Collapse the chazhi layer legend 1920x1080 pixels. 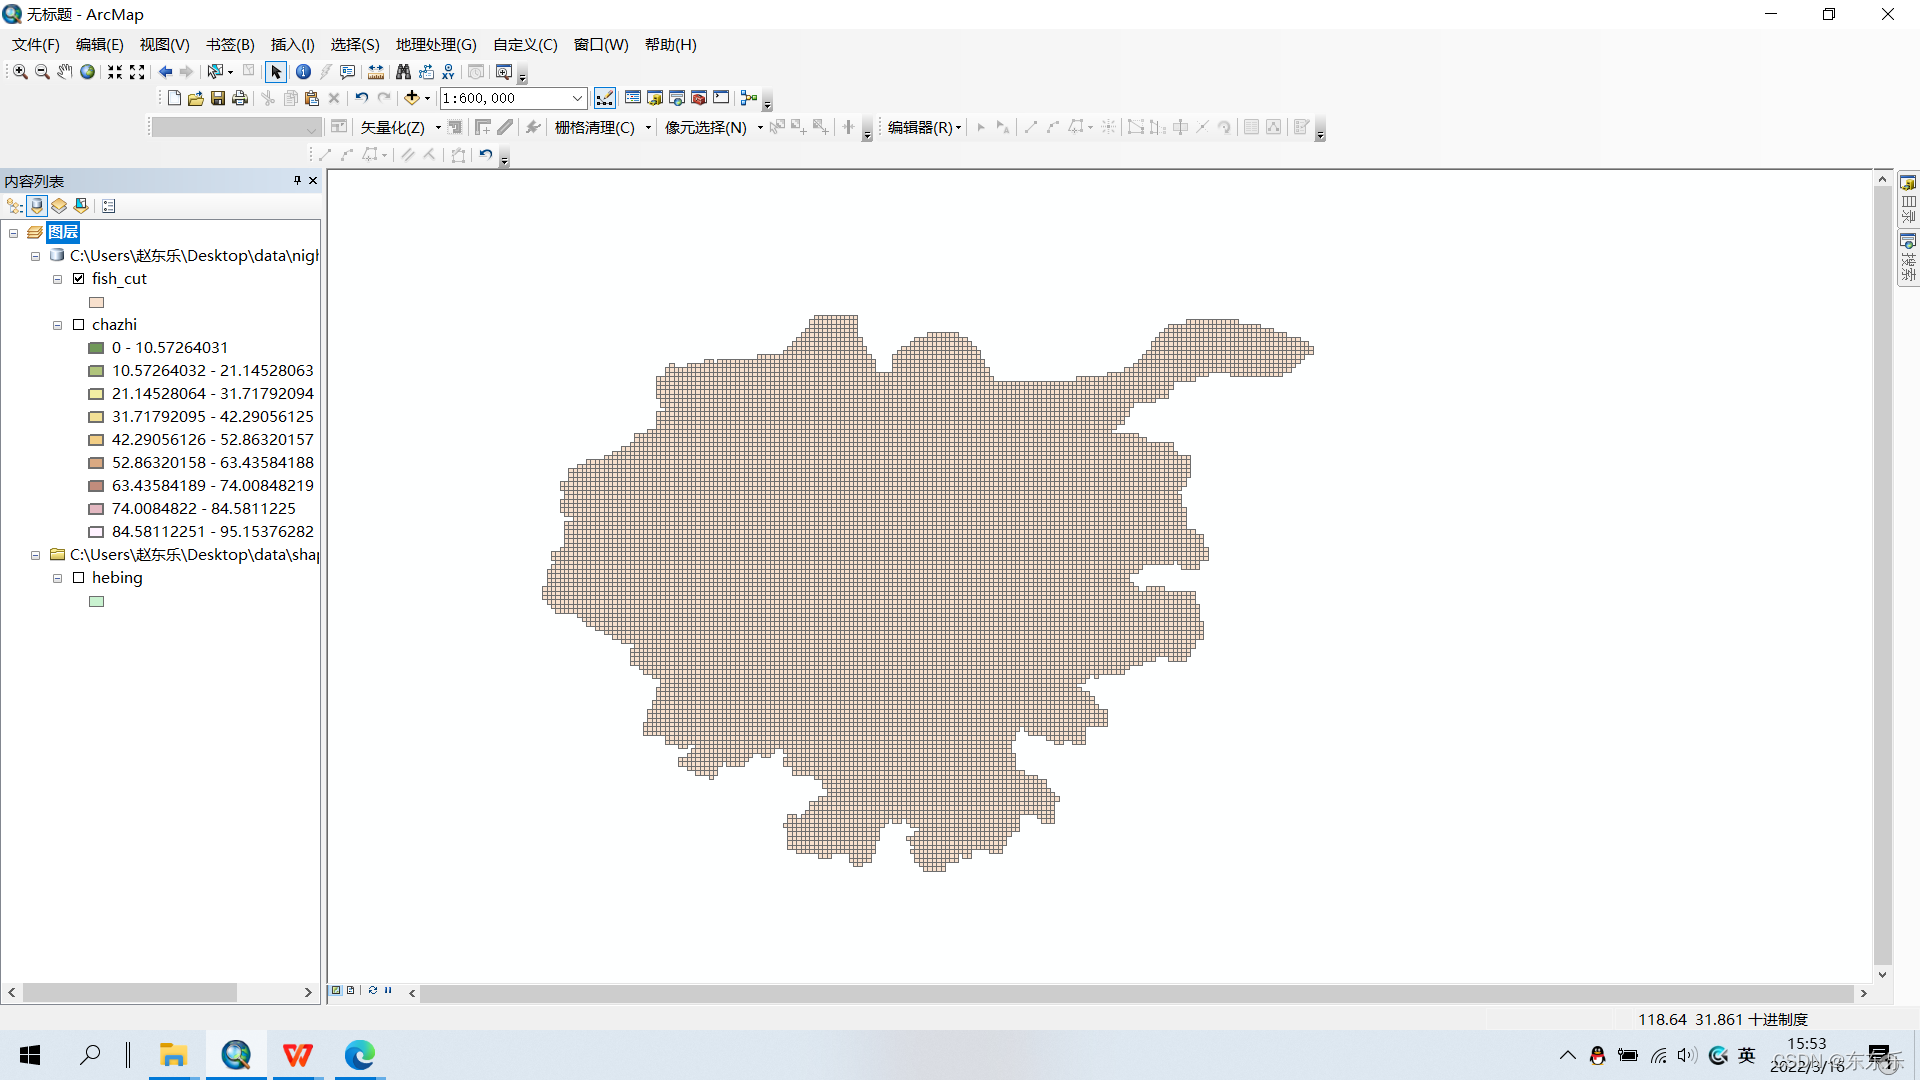[57, 325]
